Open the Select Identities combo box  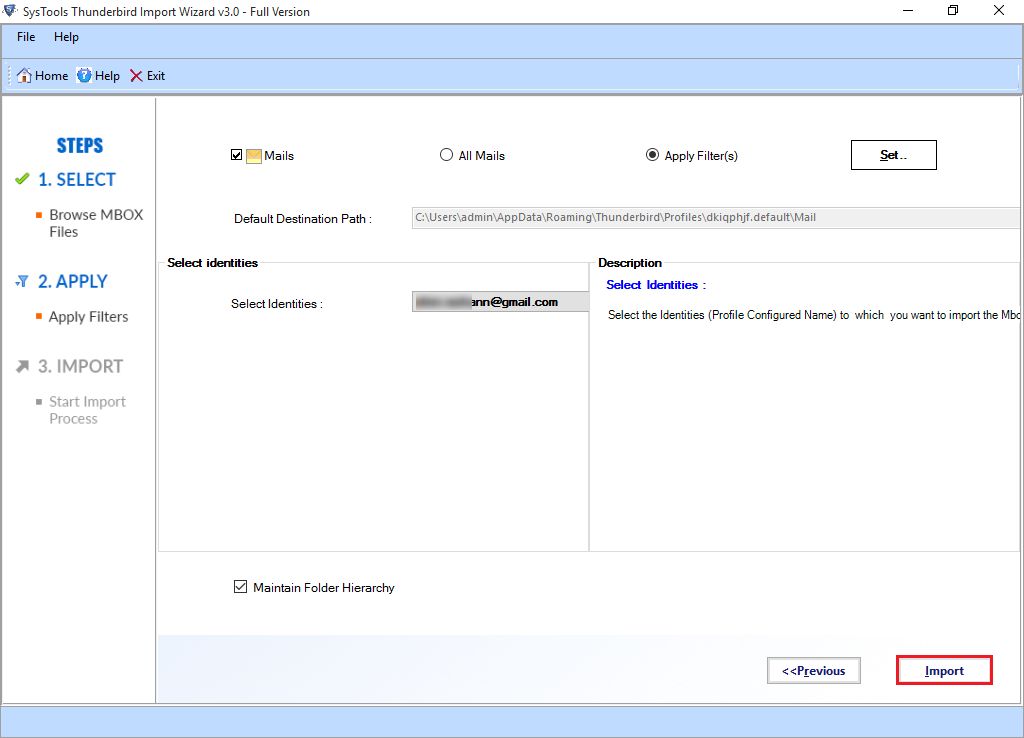click(x=500, y=302)
